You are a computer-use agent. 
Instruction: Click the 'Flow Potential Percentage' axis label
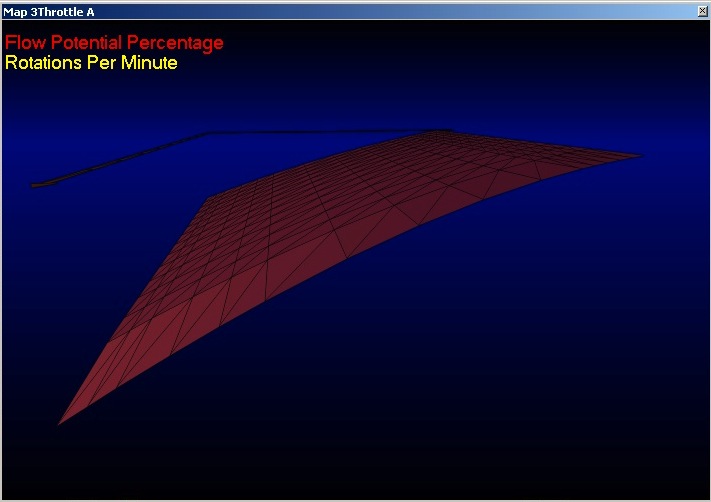pyautogui.click(x=114, y=43)
